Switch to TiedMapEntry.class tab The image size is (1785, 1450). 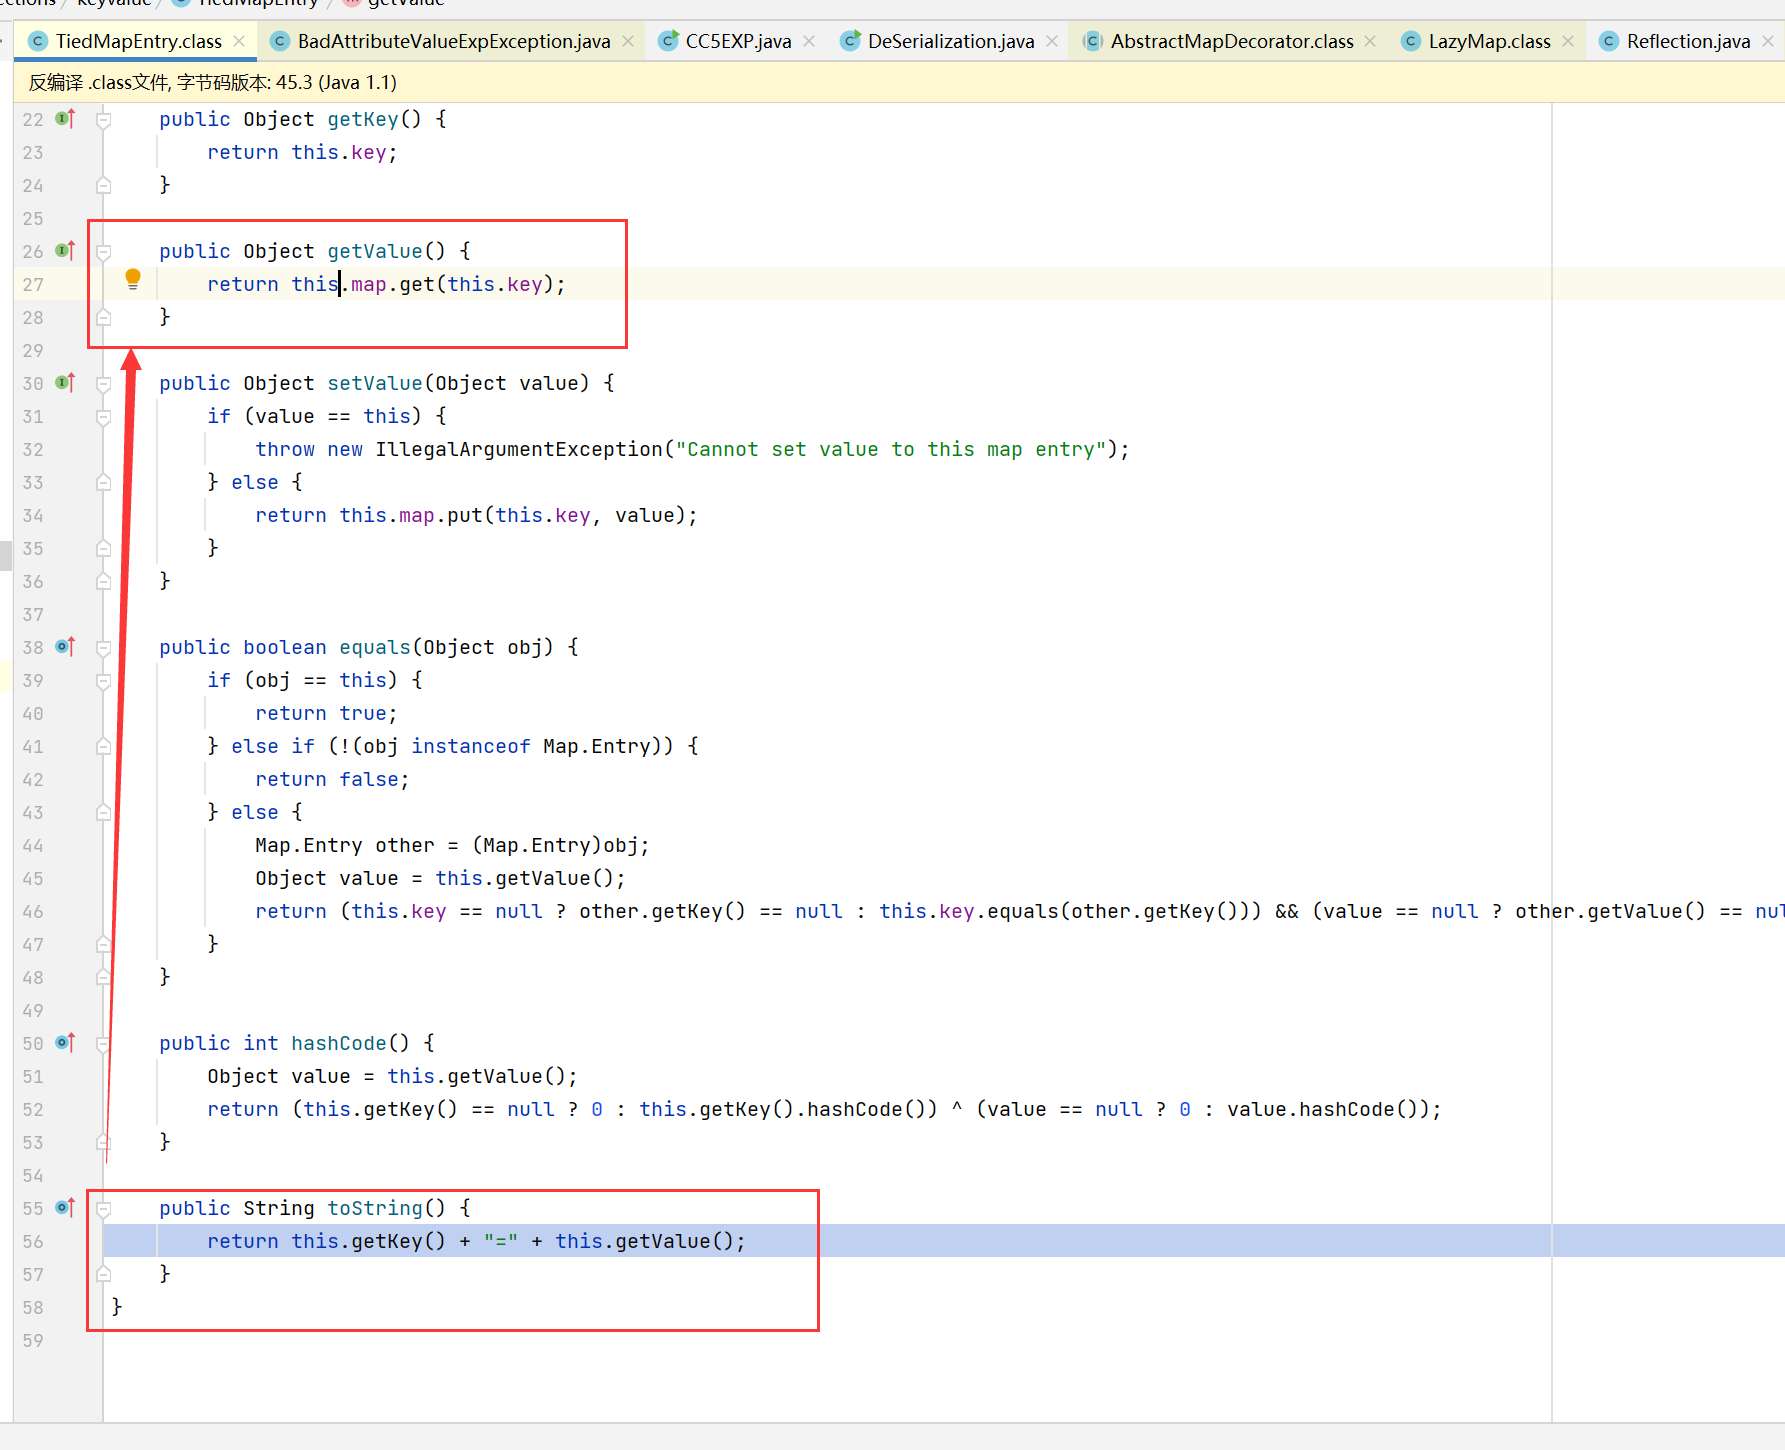[138, 41]
